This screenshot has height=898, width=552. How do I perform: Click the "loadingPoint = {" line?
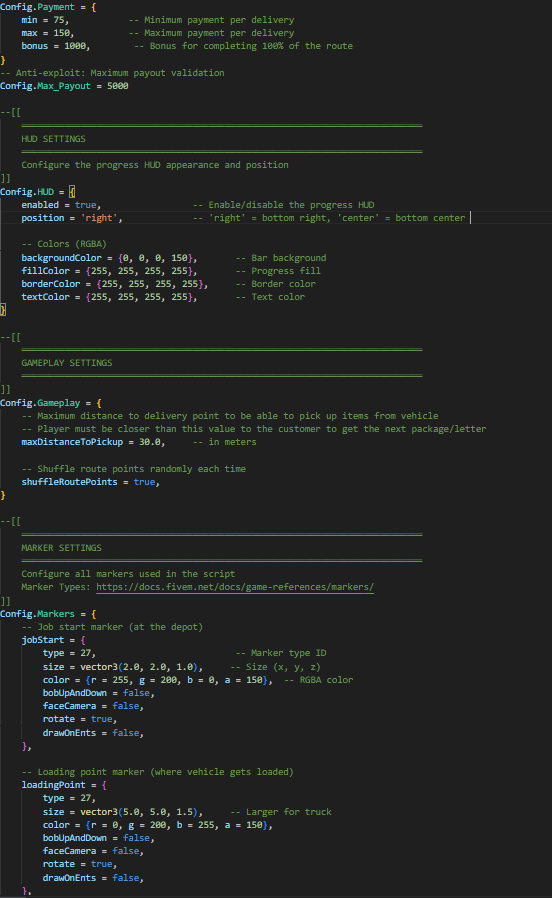[64, 785]
